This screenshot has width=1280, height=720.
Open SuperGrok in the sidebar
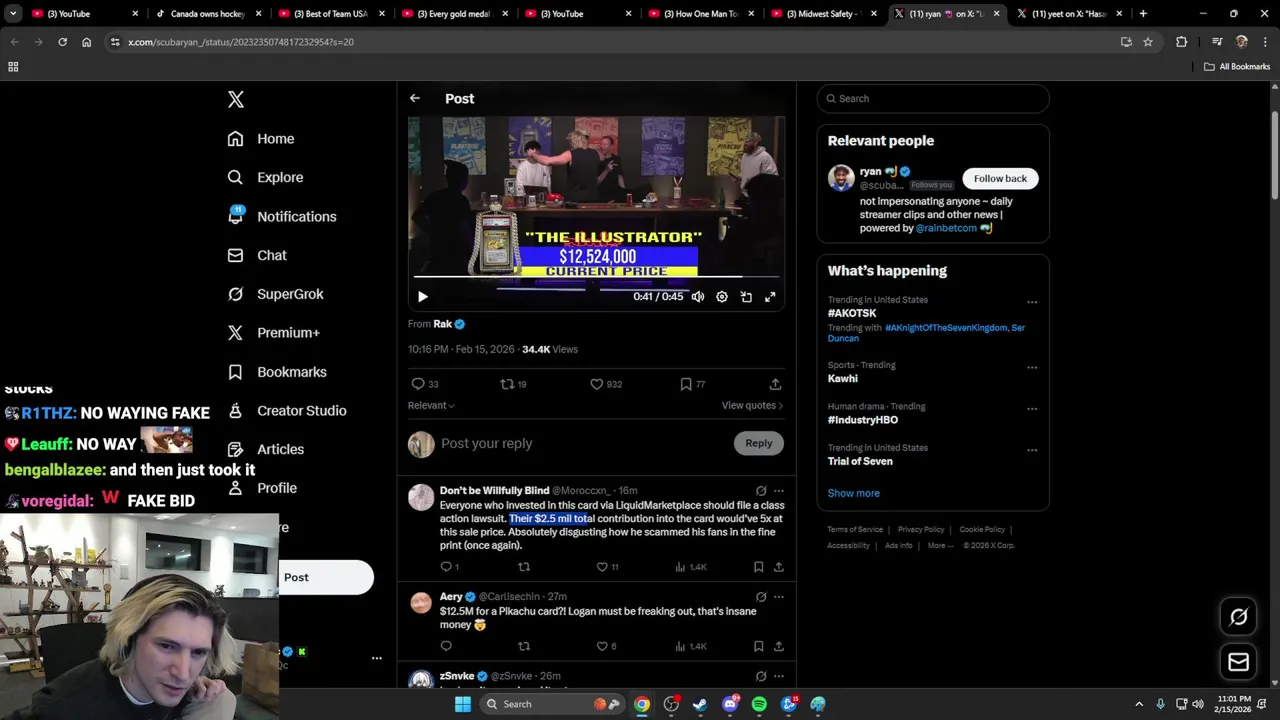275,294
